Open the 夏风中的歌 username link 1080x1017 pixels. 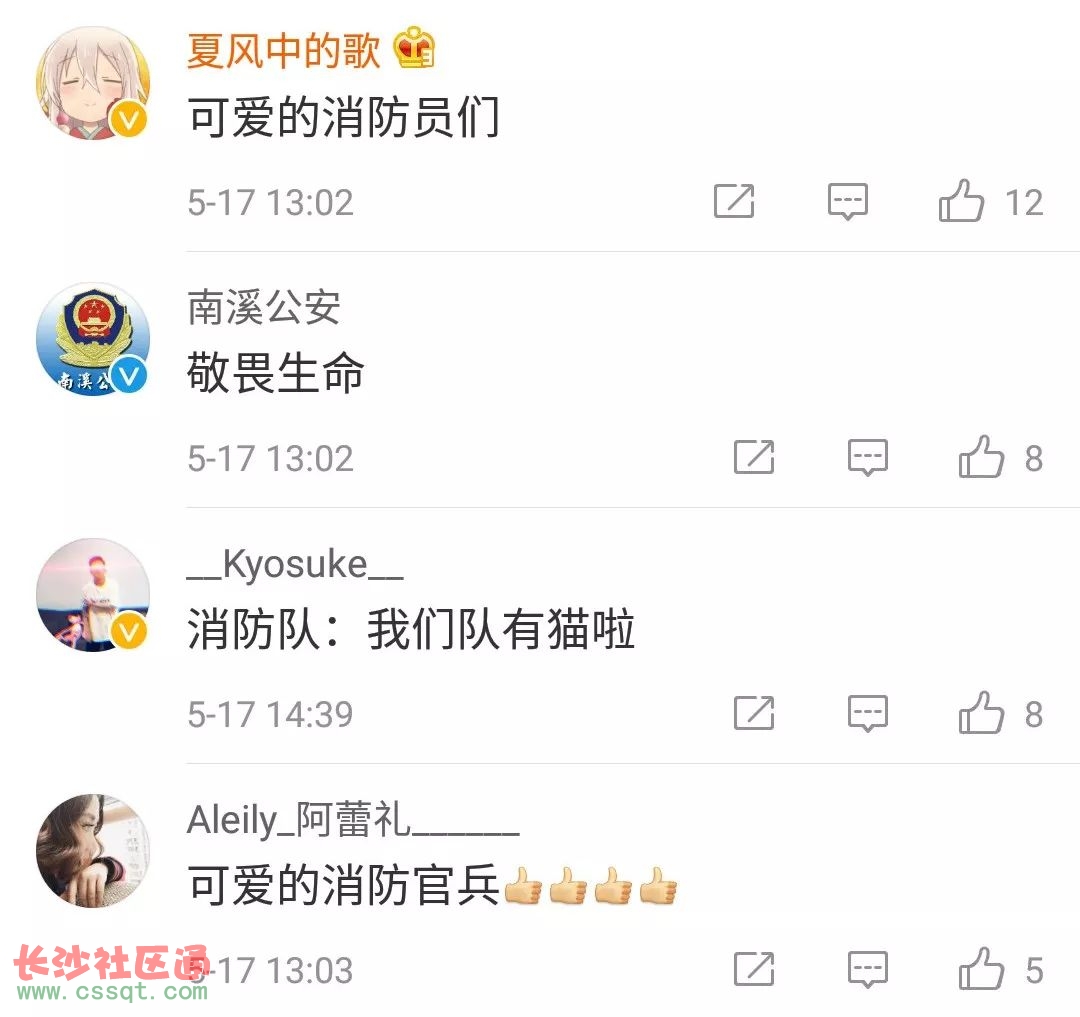(x=283, y=50)
